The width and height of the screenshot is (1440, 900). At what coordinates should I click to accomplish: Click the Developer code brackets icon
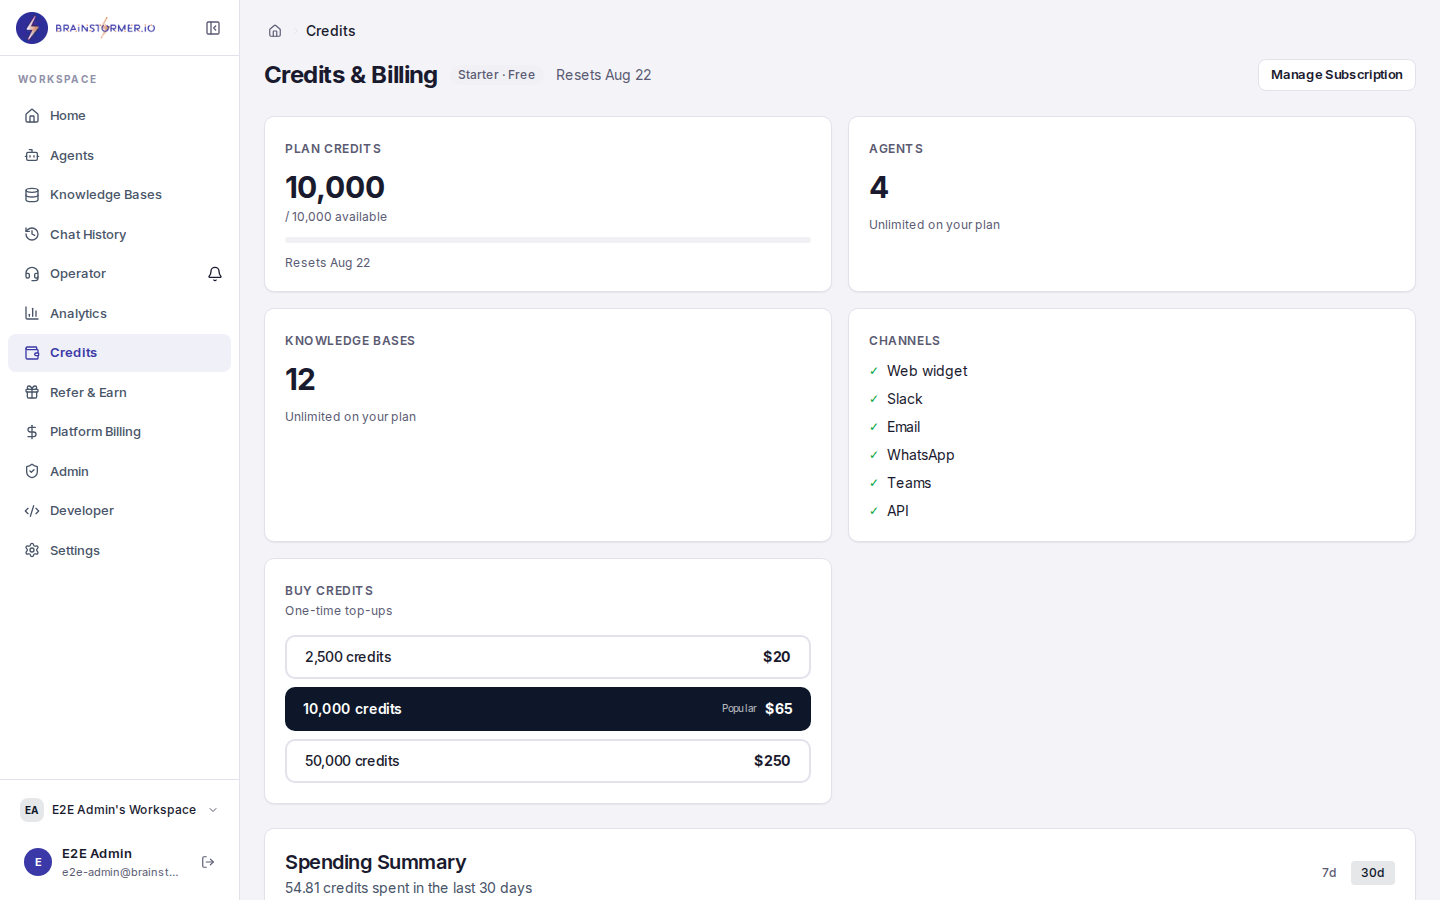pyautogui.click(x=32, y=511)
